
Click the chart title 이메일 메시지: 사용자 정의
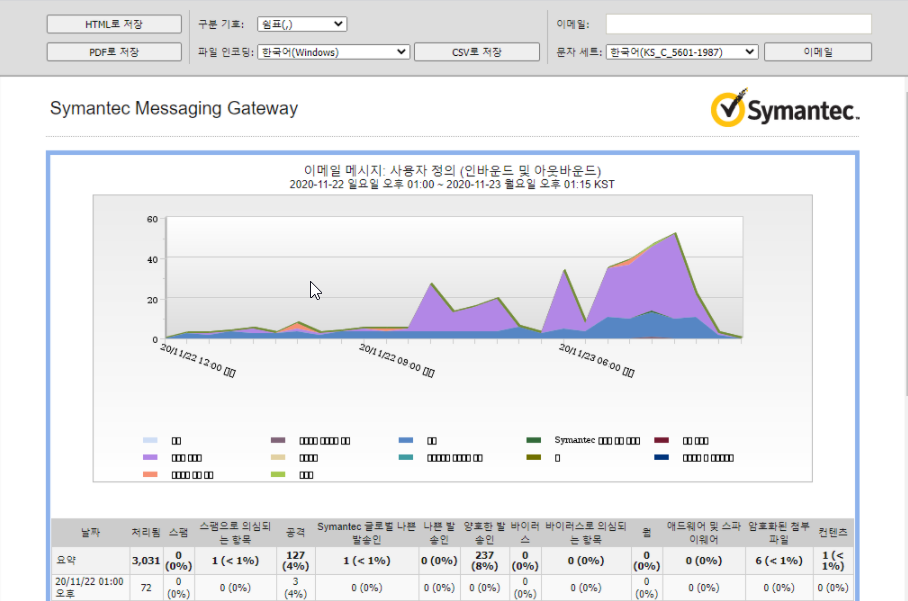(x=452, y=171)
